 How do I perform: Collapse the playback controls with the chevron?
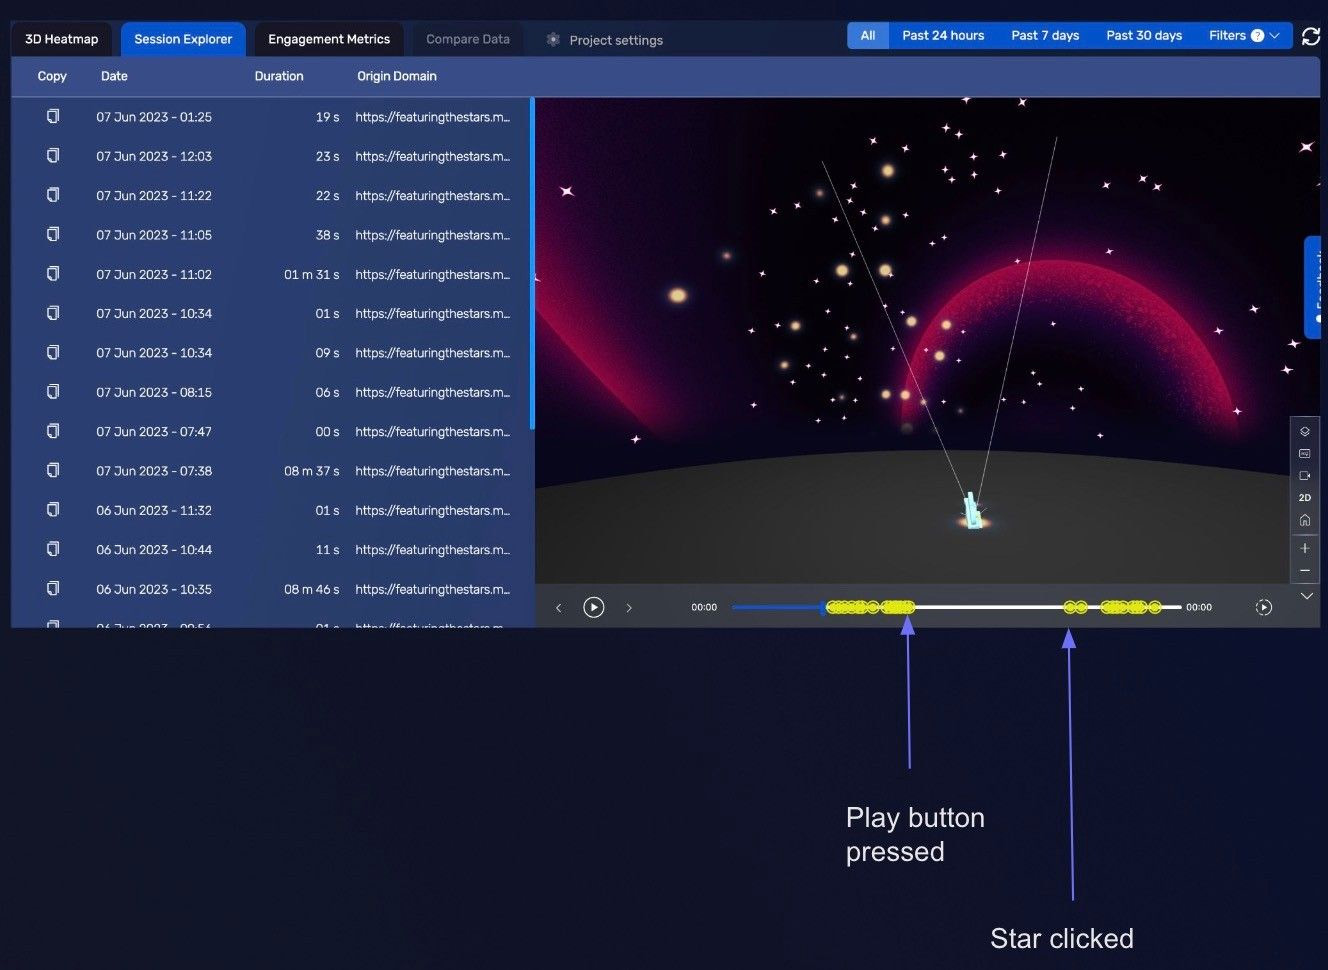coord(1306,595)
